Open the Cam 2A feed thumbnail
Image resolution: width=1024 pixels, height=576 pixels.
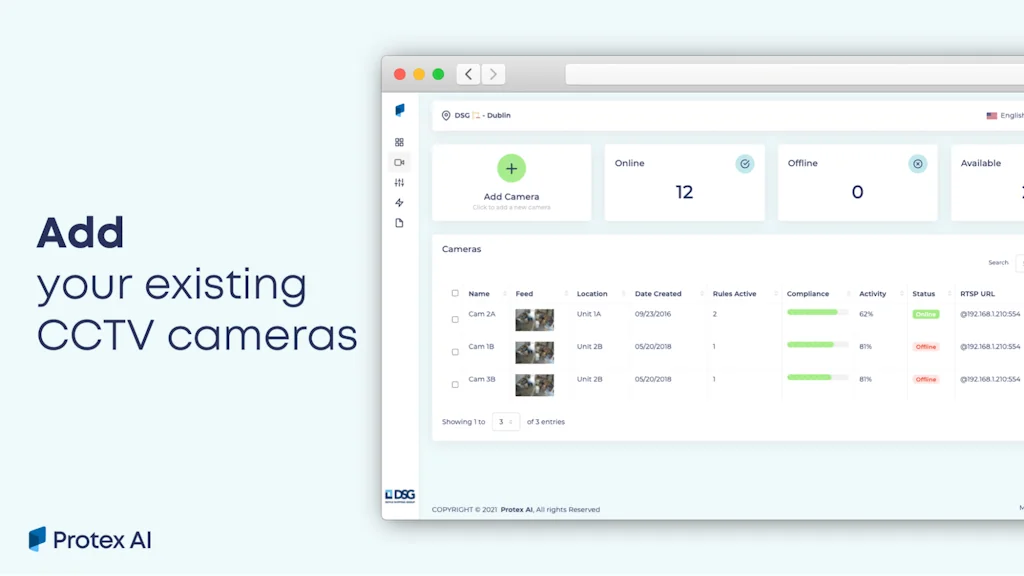pos(534,320)
